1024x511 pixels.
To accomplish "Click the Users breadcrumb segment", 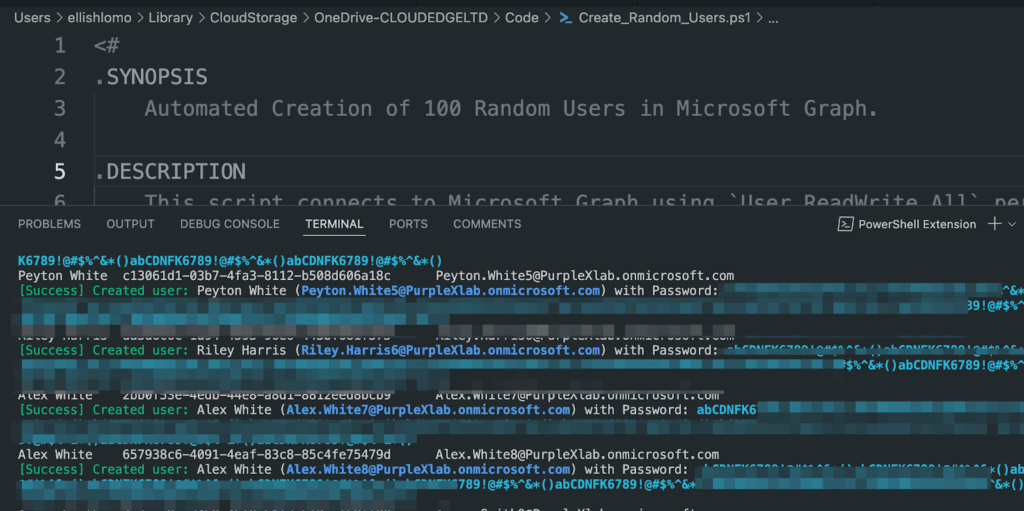I will 32,18.
